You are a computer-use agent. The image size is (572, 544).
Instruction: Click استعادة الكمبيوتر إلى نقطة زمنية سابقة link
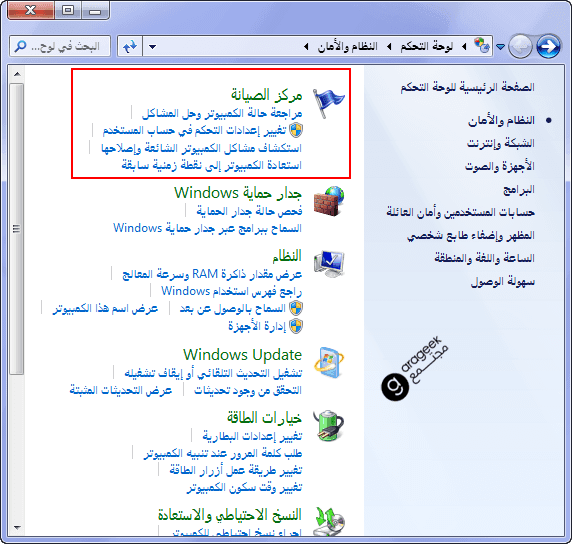[212, 165]
